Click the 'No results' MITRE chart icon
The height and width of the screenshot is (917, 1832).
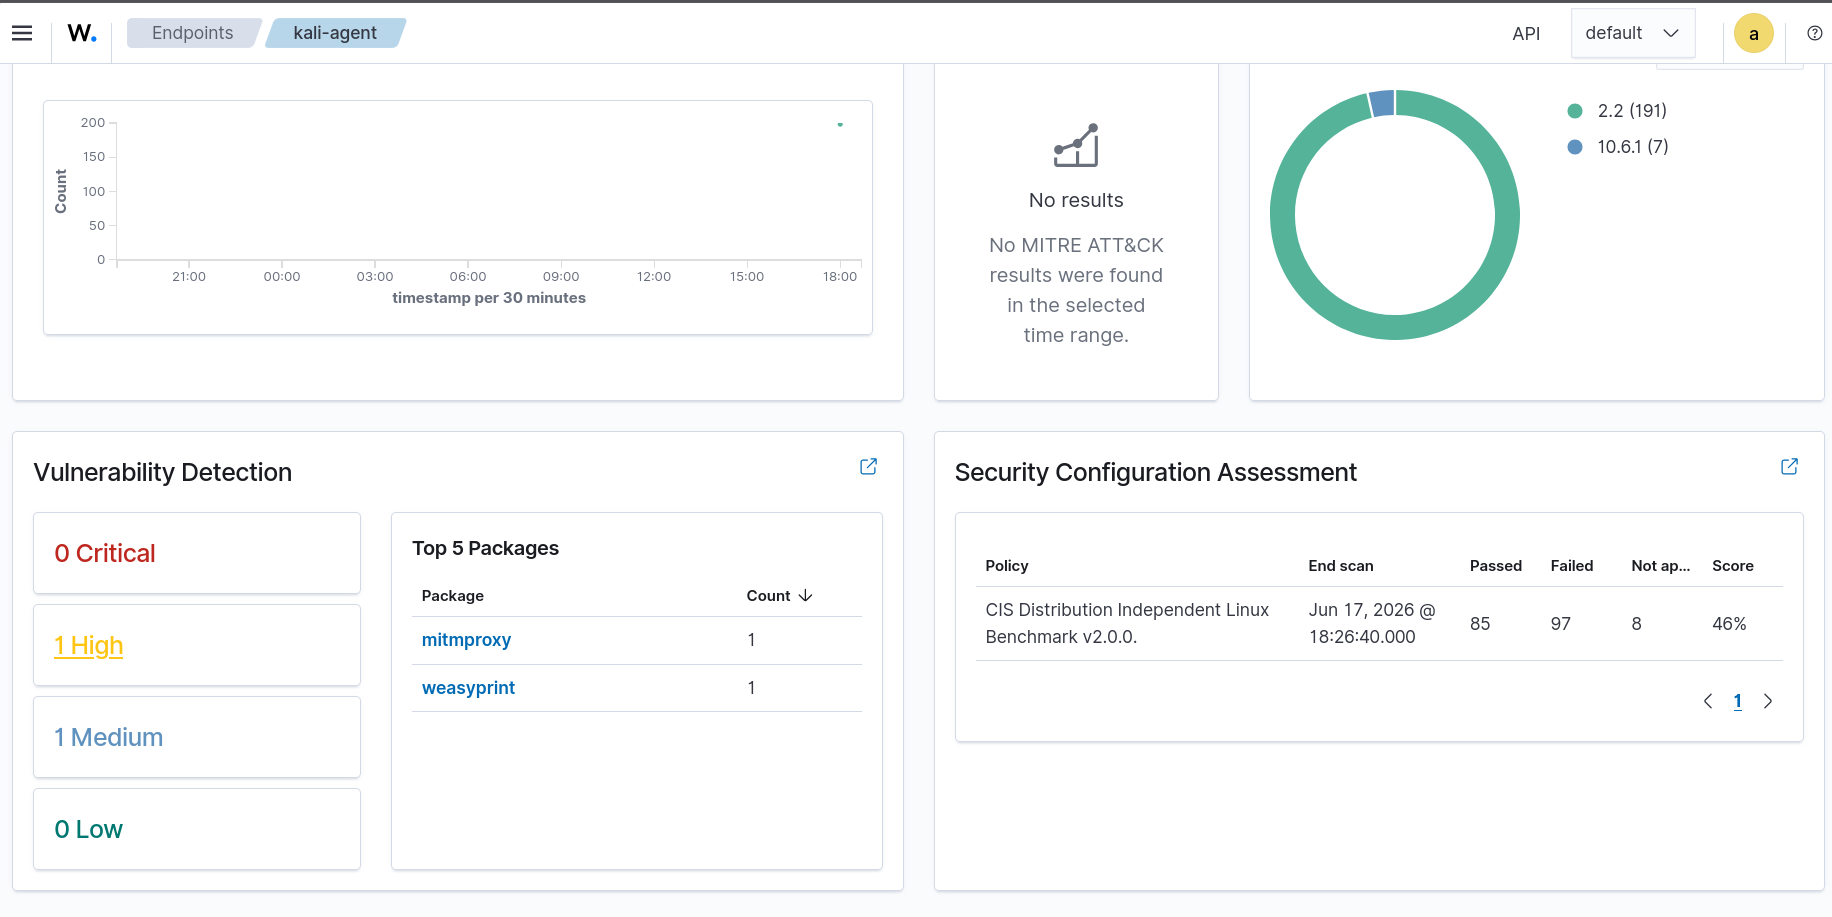(1076, 146)
